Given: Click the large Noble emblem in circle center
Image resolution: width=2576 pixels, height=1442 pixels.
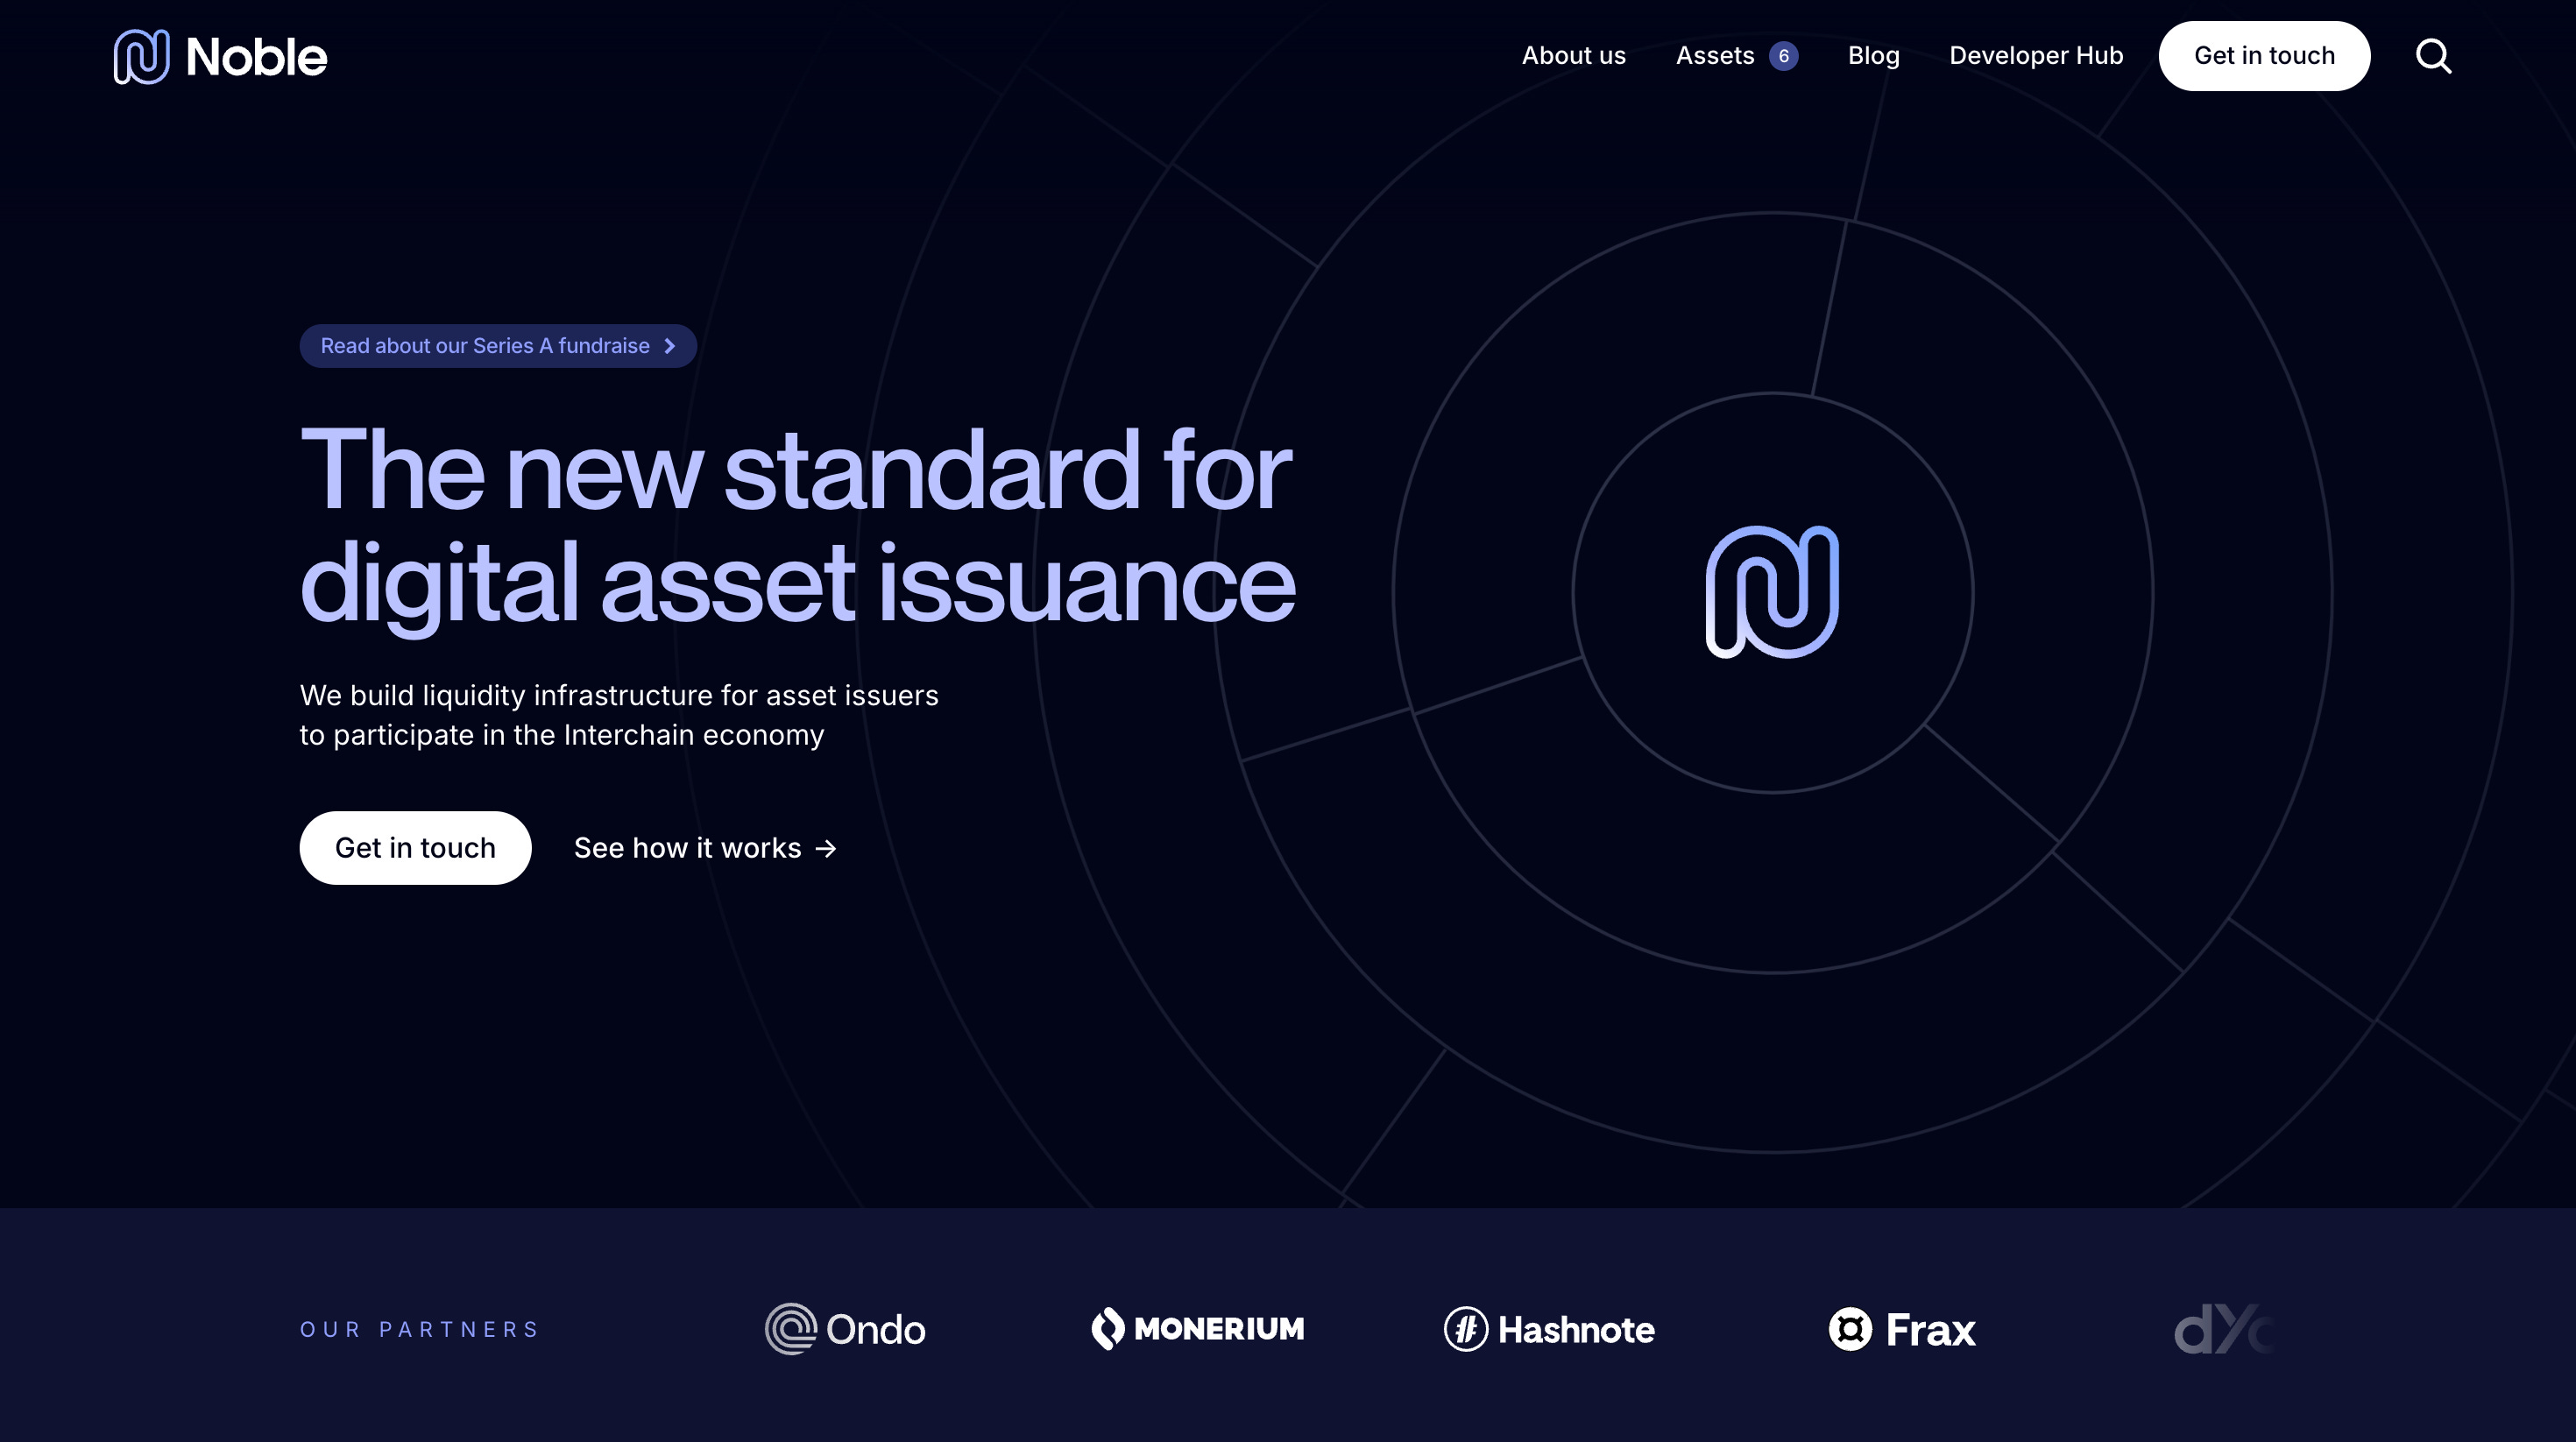Looking at the screenshot, I should pyautogui.click(x=1772, y=592).
